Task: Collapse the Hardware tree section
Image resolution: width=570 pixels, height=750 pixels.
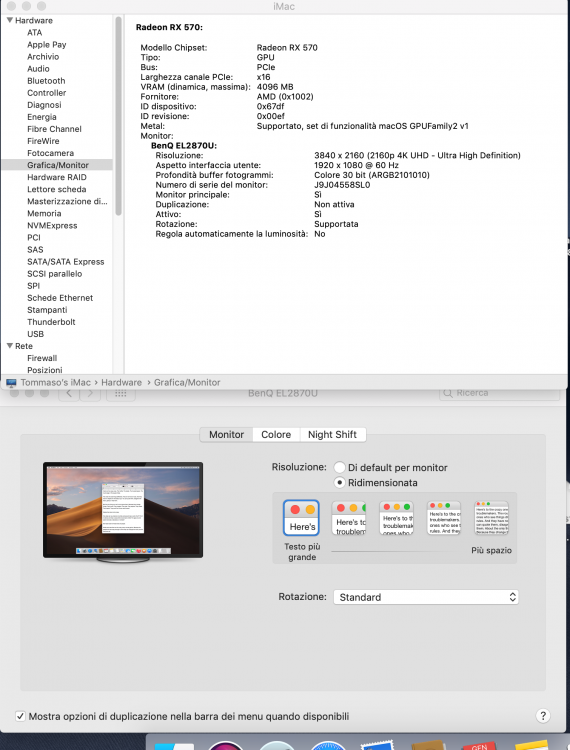Action: point(10,20)
